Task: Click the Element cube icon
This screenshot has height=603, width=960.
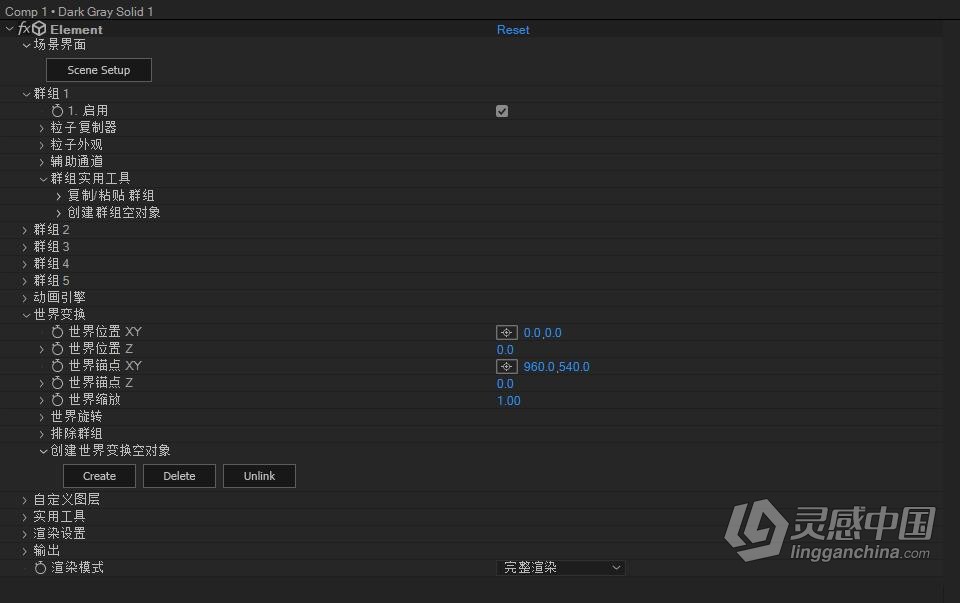Action: [x=39, y=29]
